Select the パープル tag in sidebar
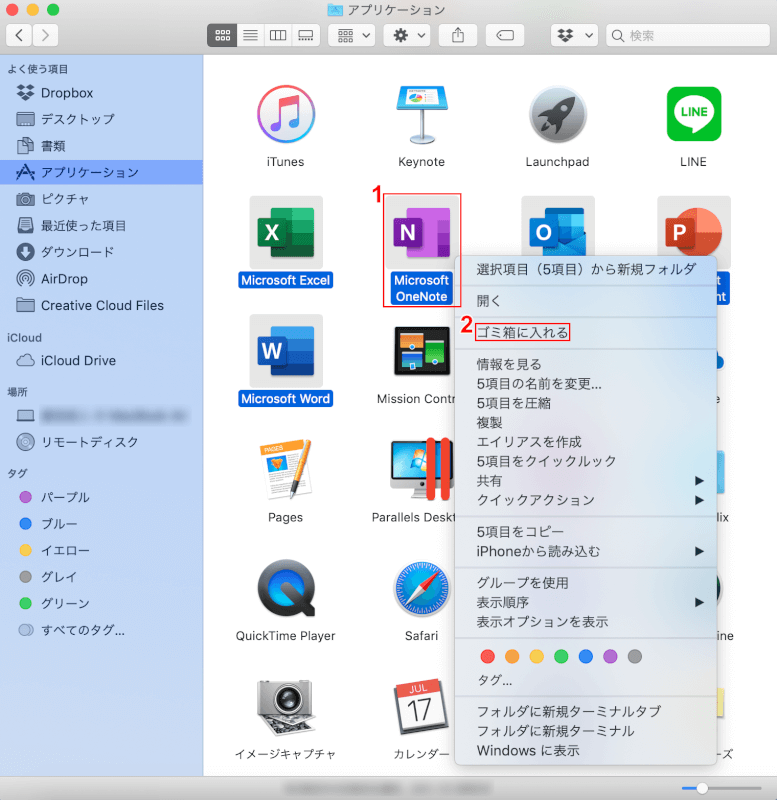The width and height of the screenshot is (777, 800). (x=102, y=497)
